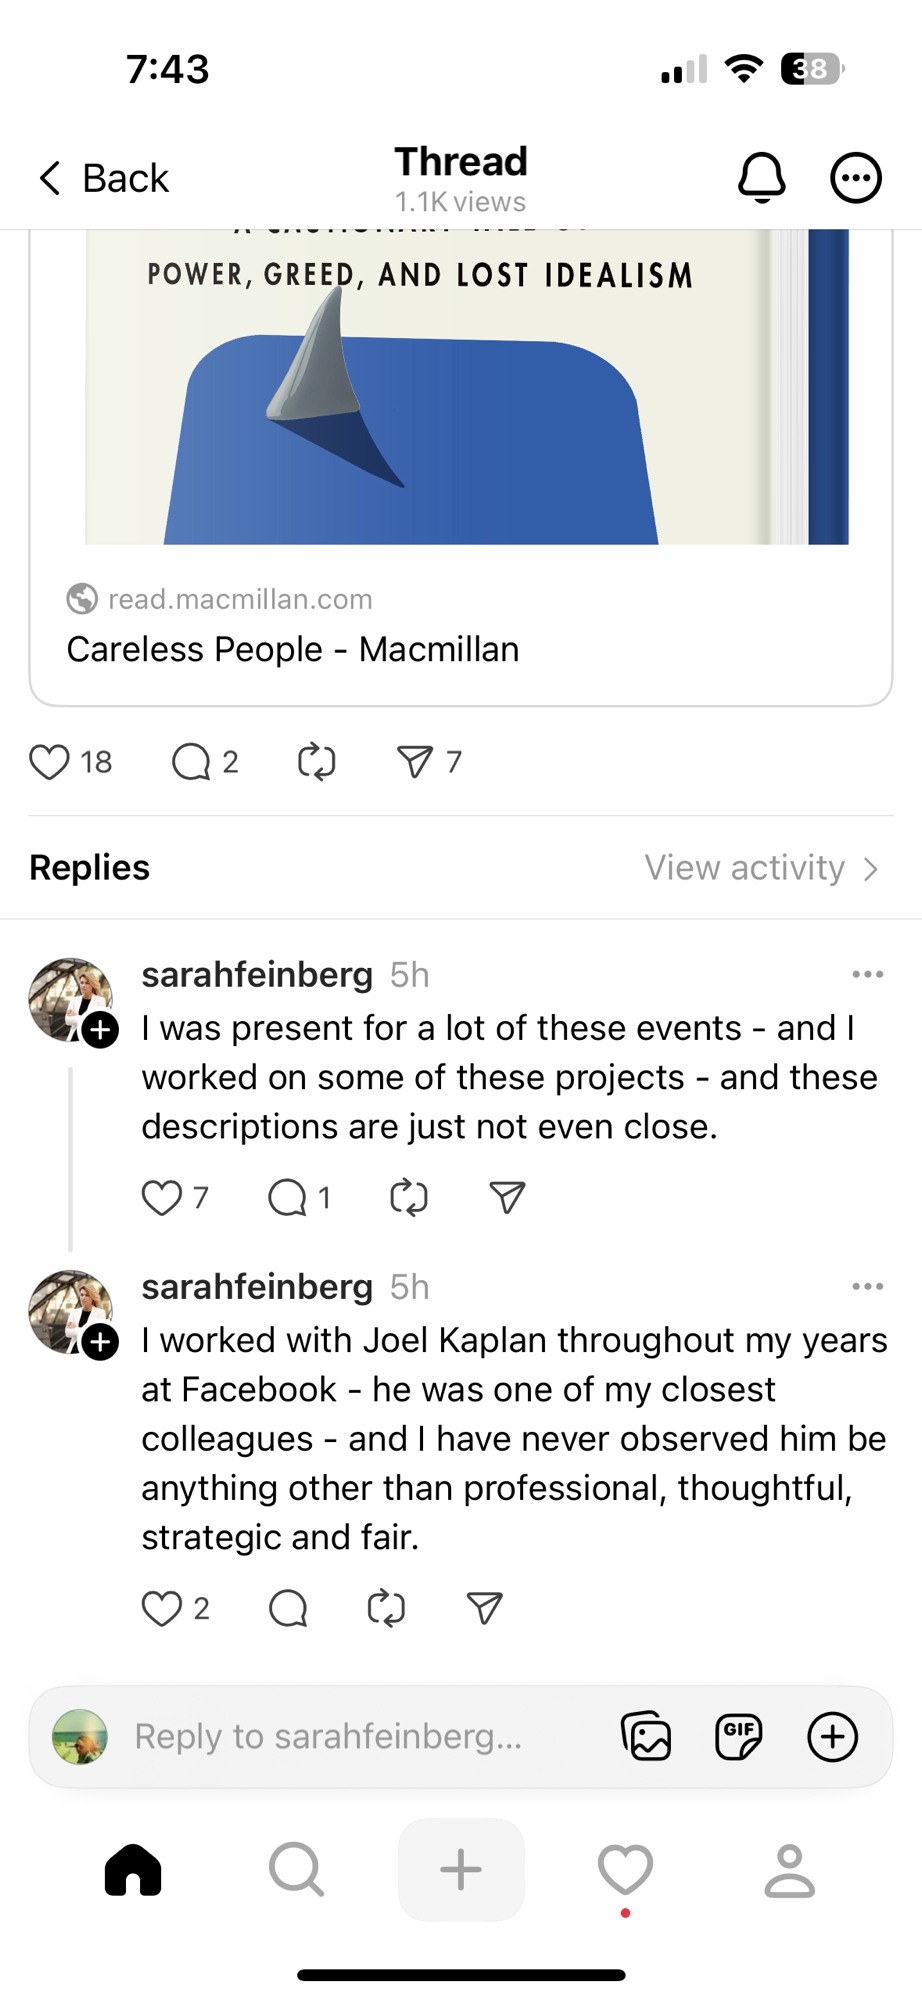Screen dimensions: 922x2000
Task: Switch to the Search tab
Action: point(296,1869)
